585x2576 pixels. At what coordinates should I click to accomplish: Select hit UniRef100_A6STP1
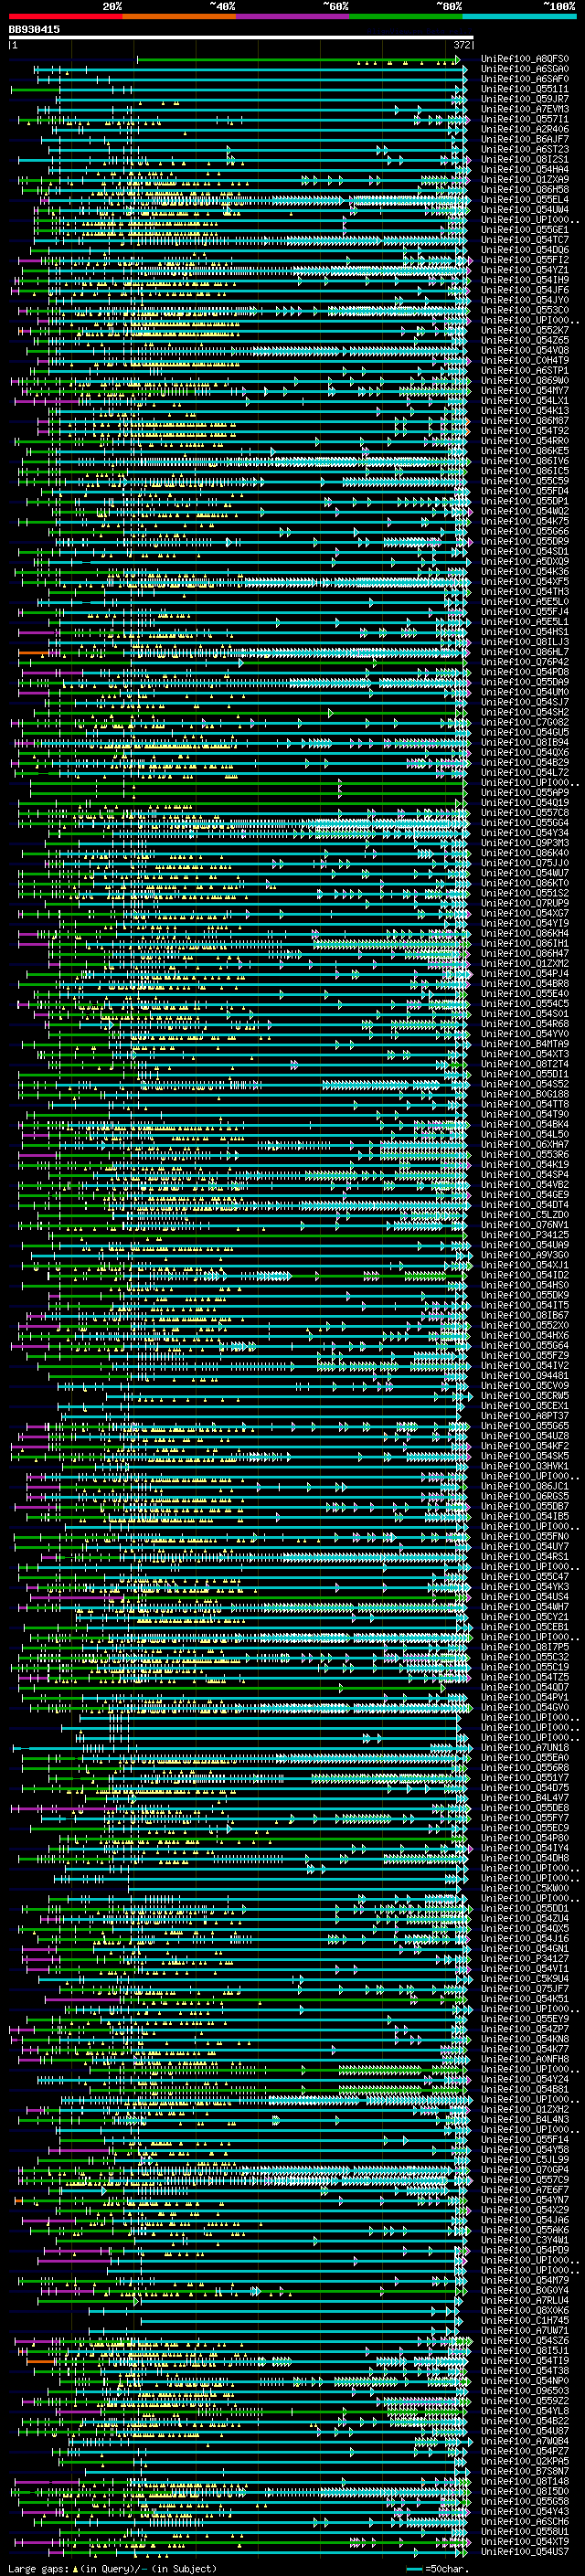(x=524, y=371)
